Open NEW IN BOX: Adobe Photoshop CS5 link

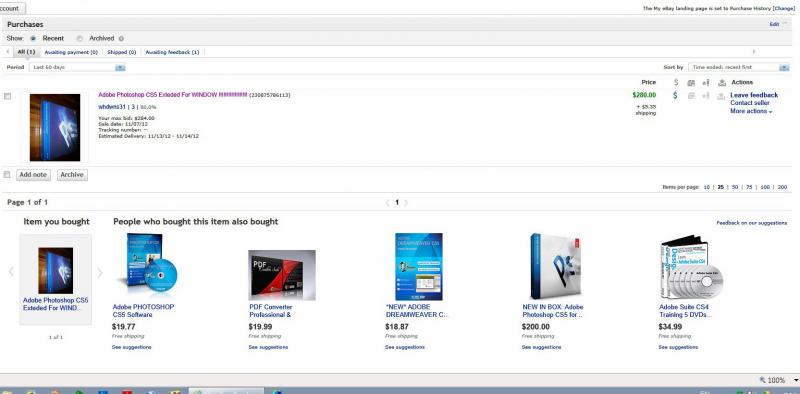[x=553, y=311]
